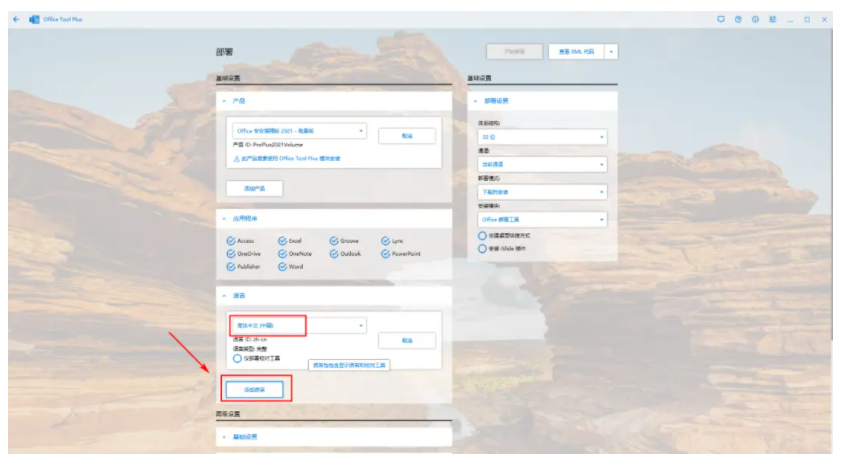This screenshot has height=463, width=842.
Task: Click the View XML code button
Action: click(576, 52)
